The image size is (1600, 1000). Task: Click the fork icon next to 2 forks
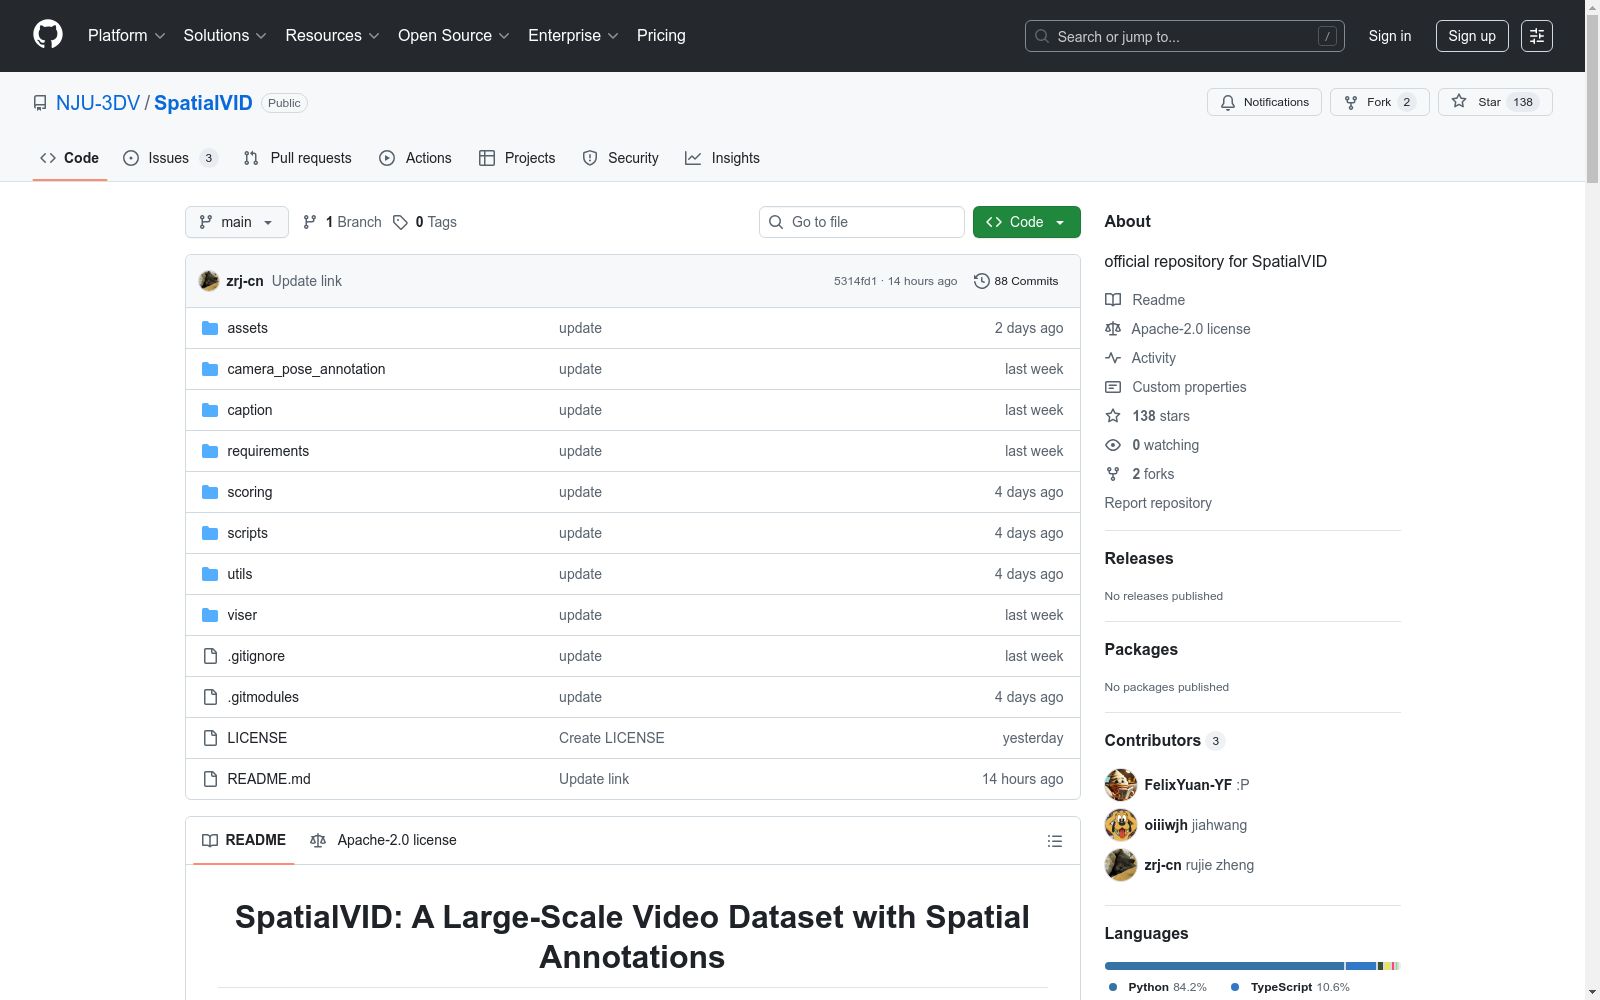1113,474
